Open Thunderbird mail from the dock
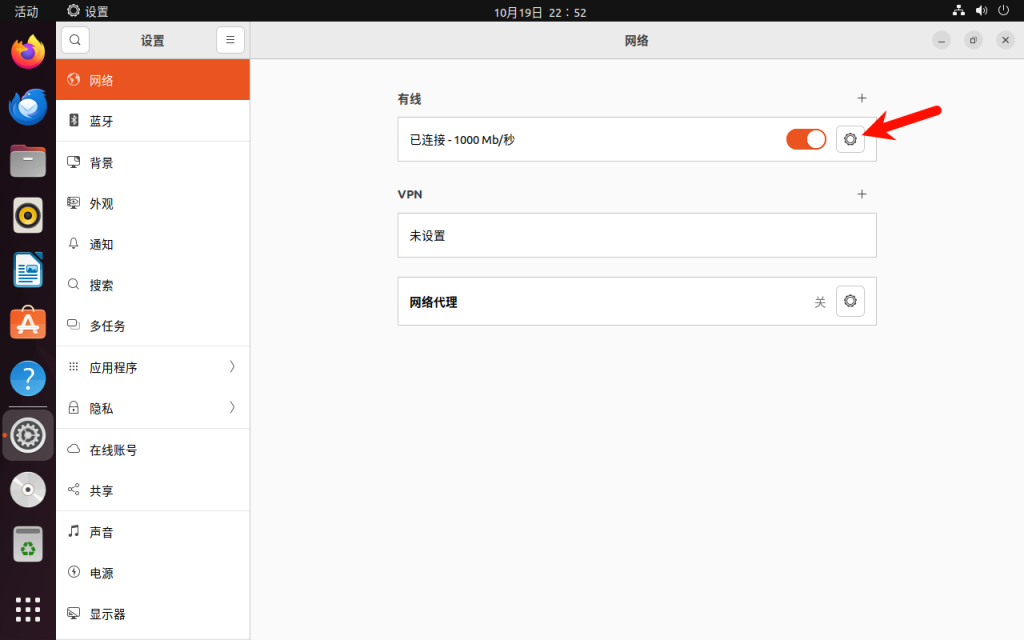 coord(28,106)
